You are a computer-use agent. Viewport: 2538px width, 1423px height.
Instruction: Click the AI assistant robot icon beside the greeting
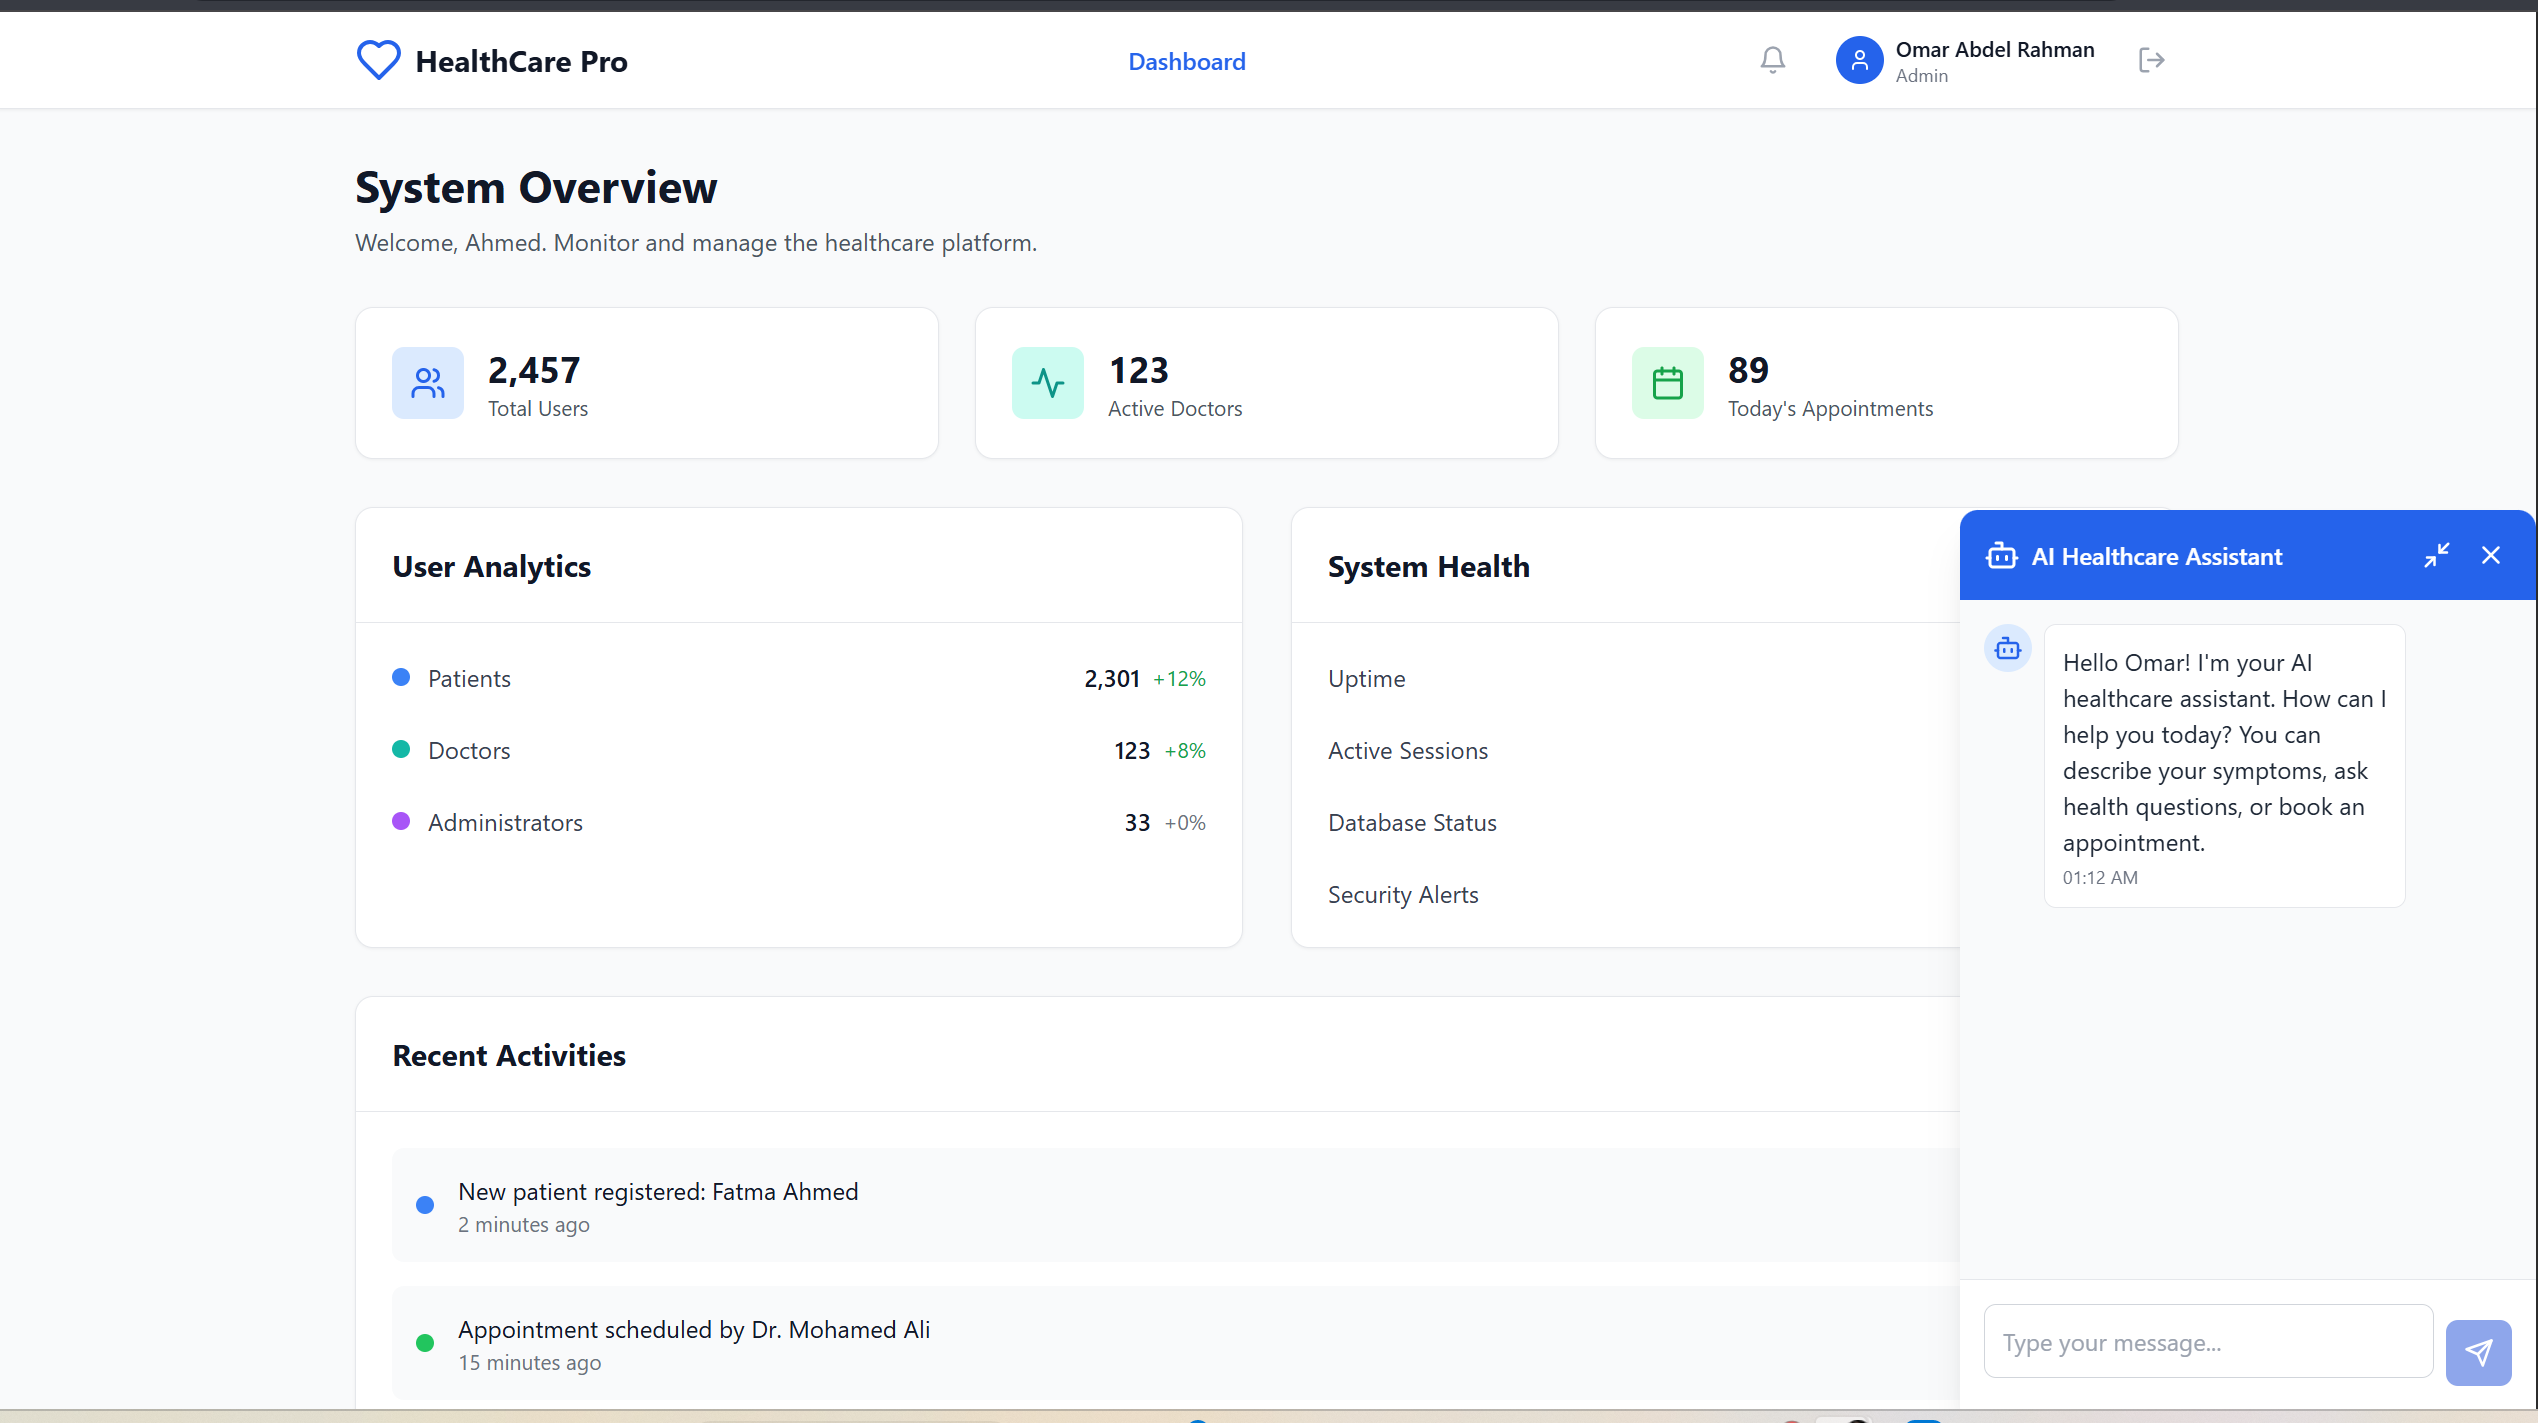[2007, 648]
